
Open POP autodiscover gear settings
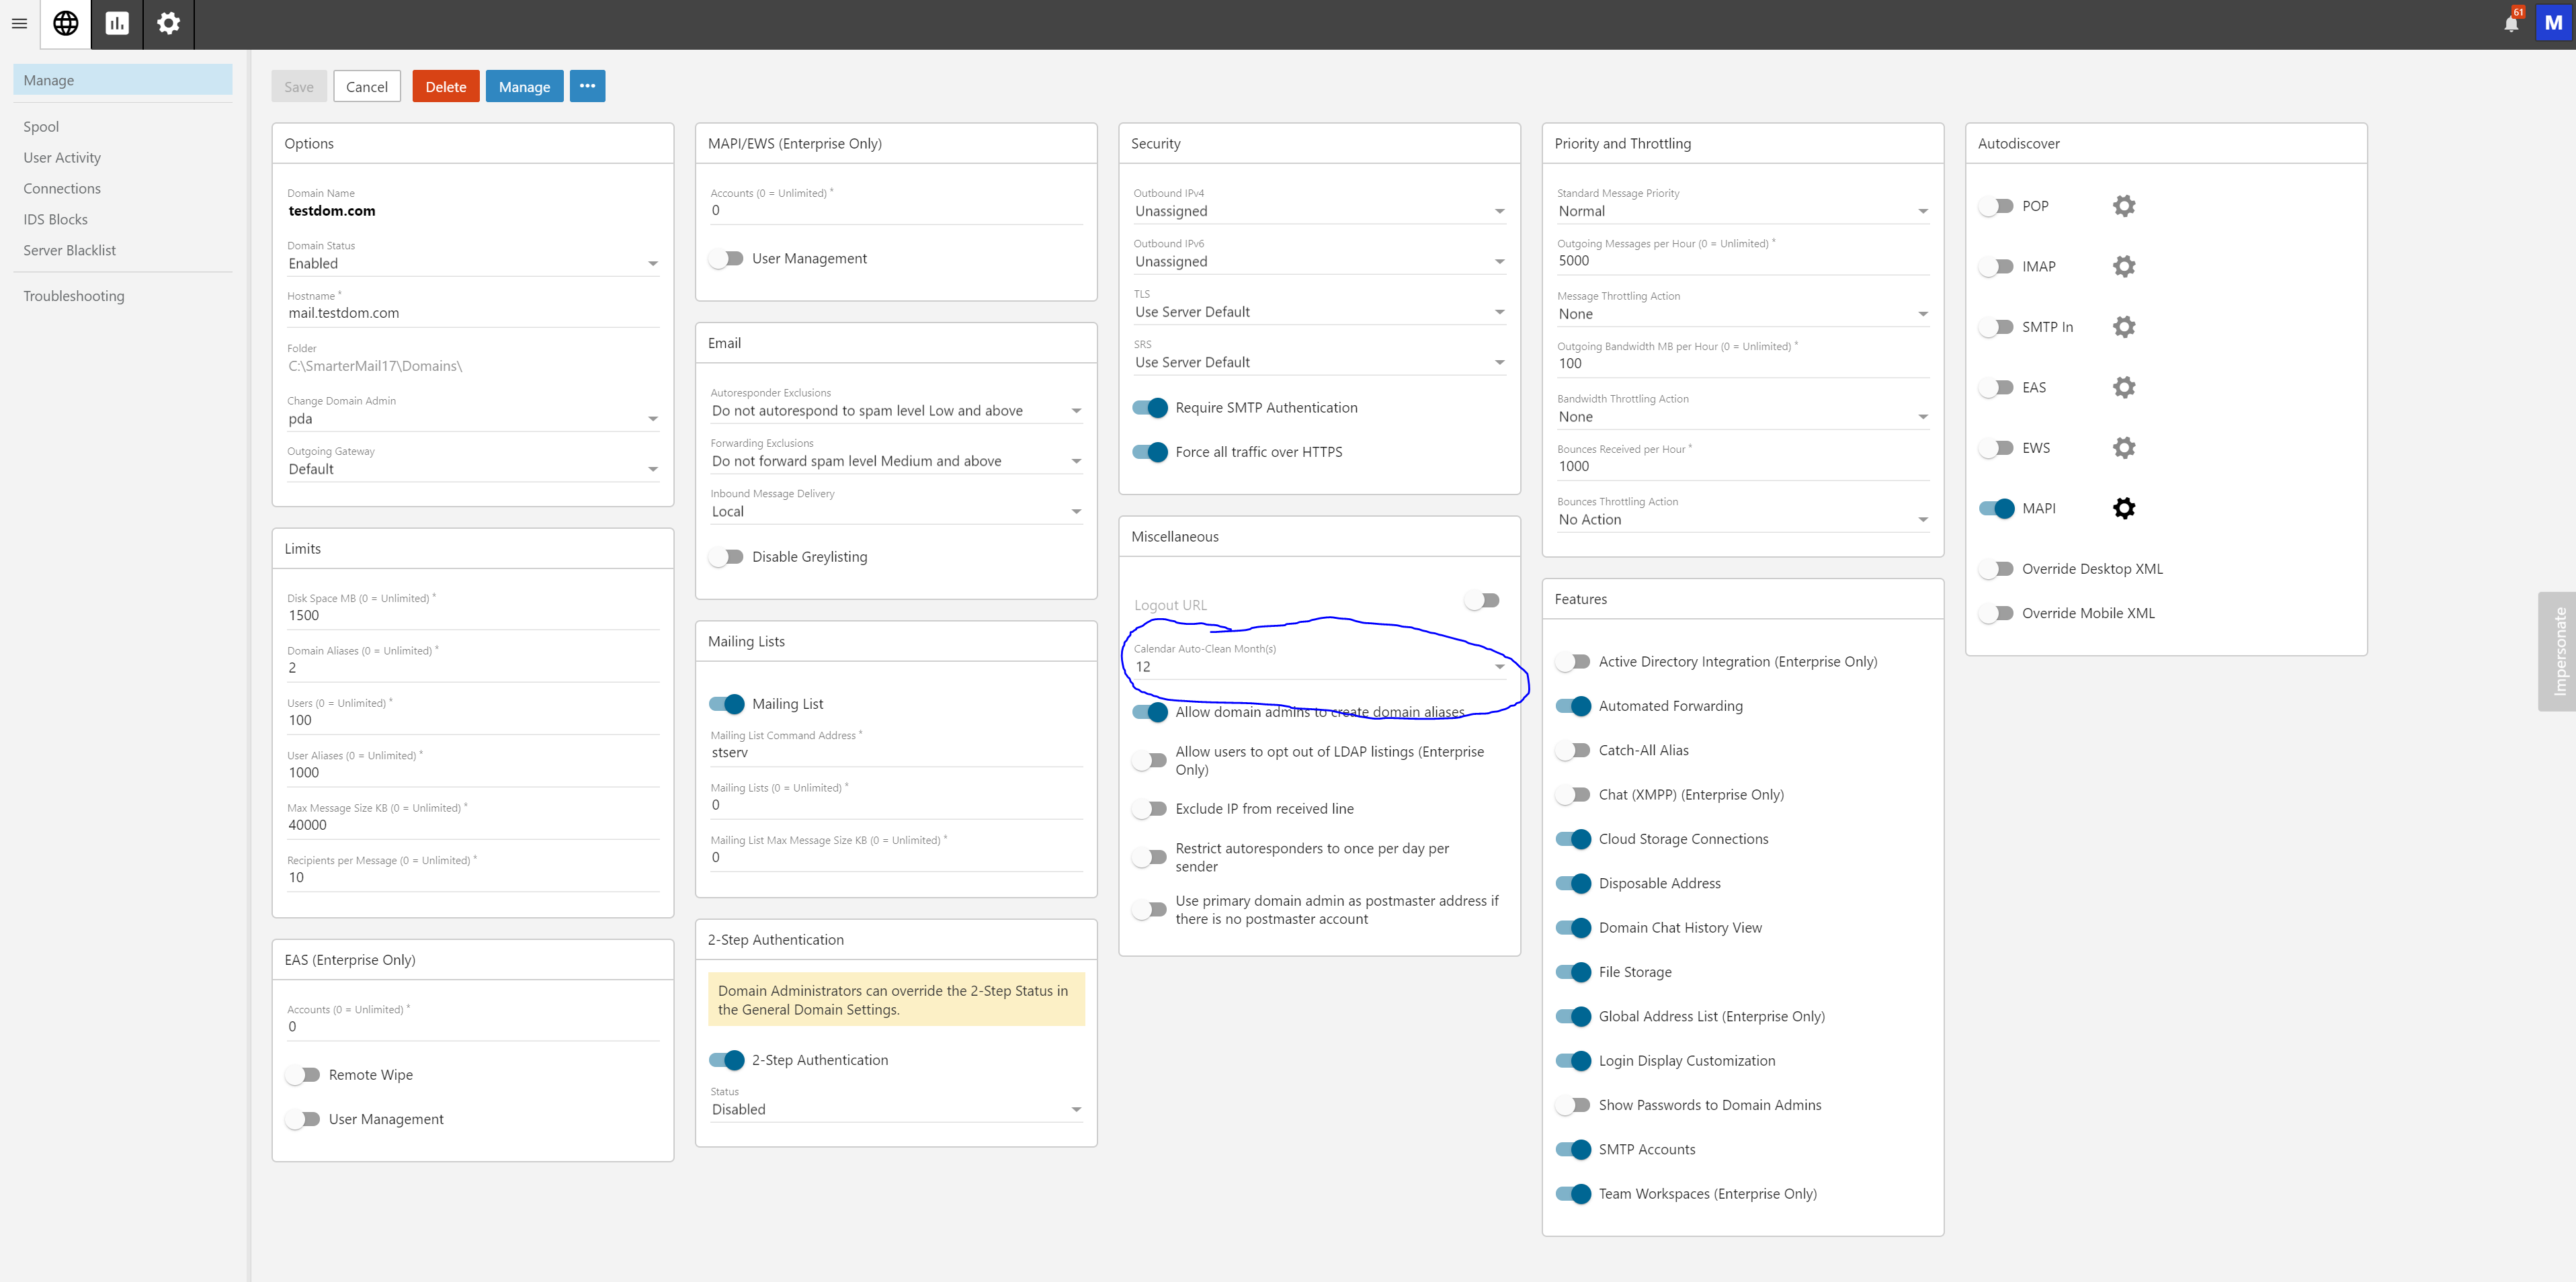click(2123, 206)
